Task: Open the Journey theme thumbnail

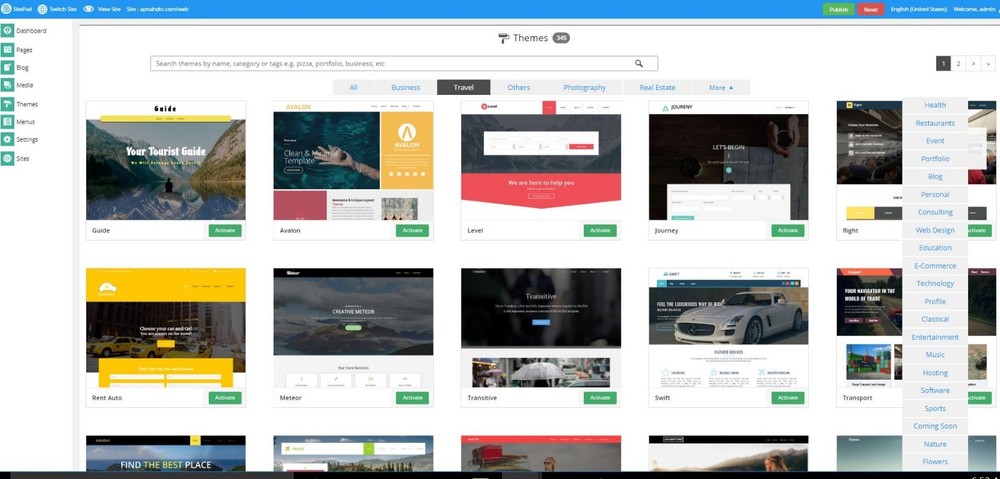Action: click(728, 160)
